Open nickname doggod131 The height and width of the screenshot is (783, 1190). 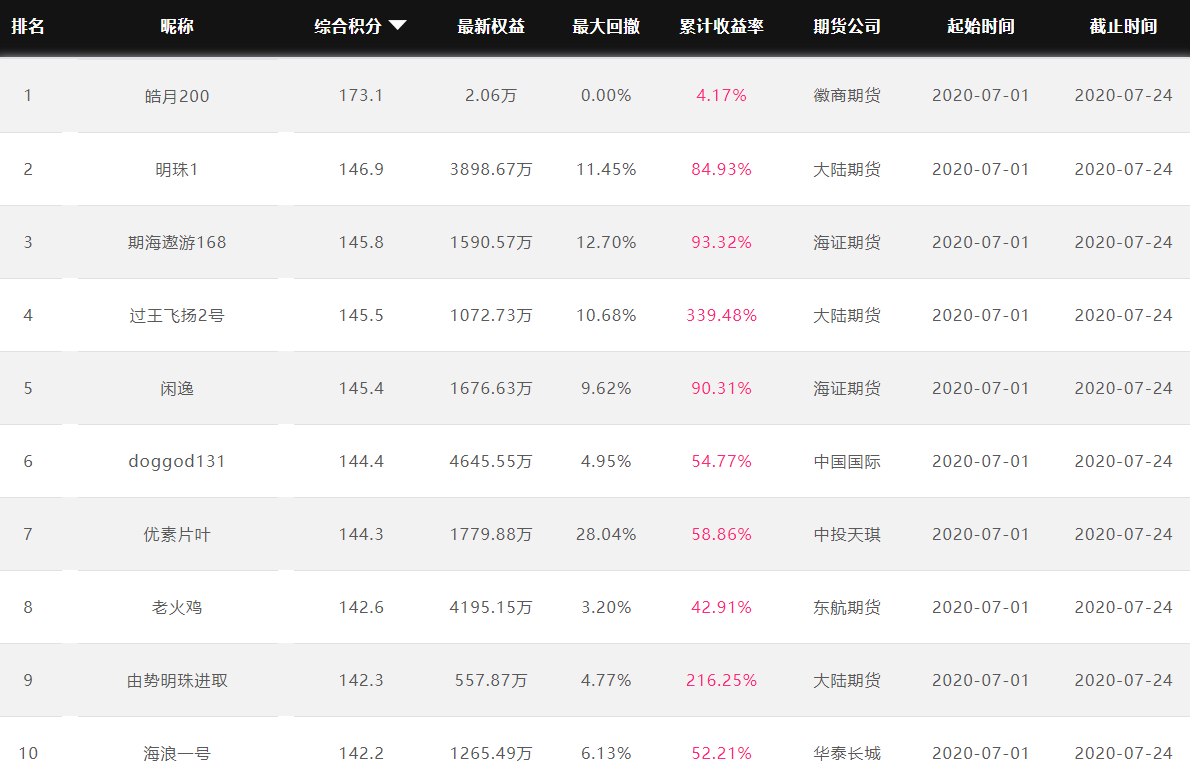point(177,461)
